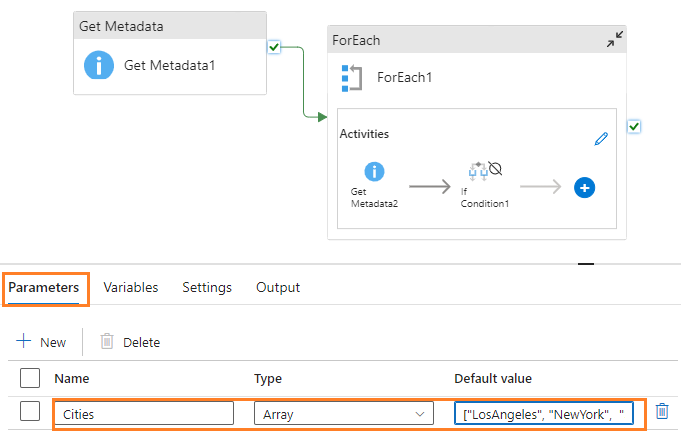This screenshot has height=443, width=681.
Task: Edit ForEach activities with pencil icon
Action: pyautogui.click(x=601, y=140)
